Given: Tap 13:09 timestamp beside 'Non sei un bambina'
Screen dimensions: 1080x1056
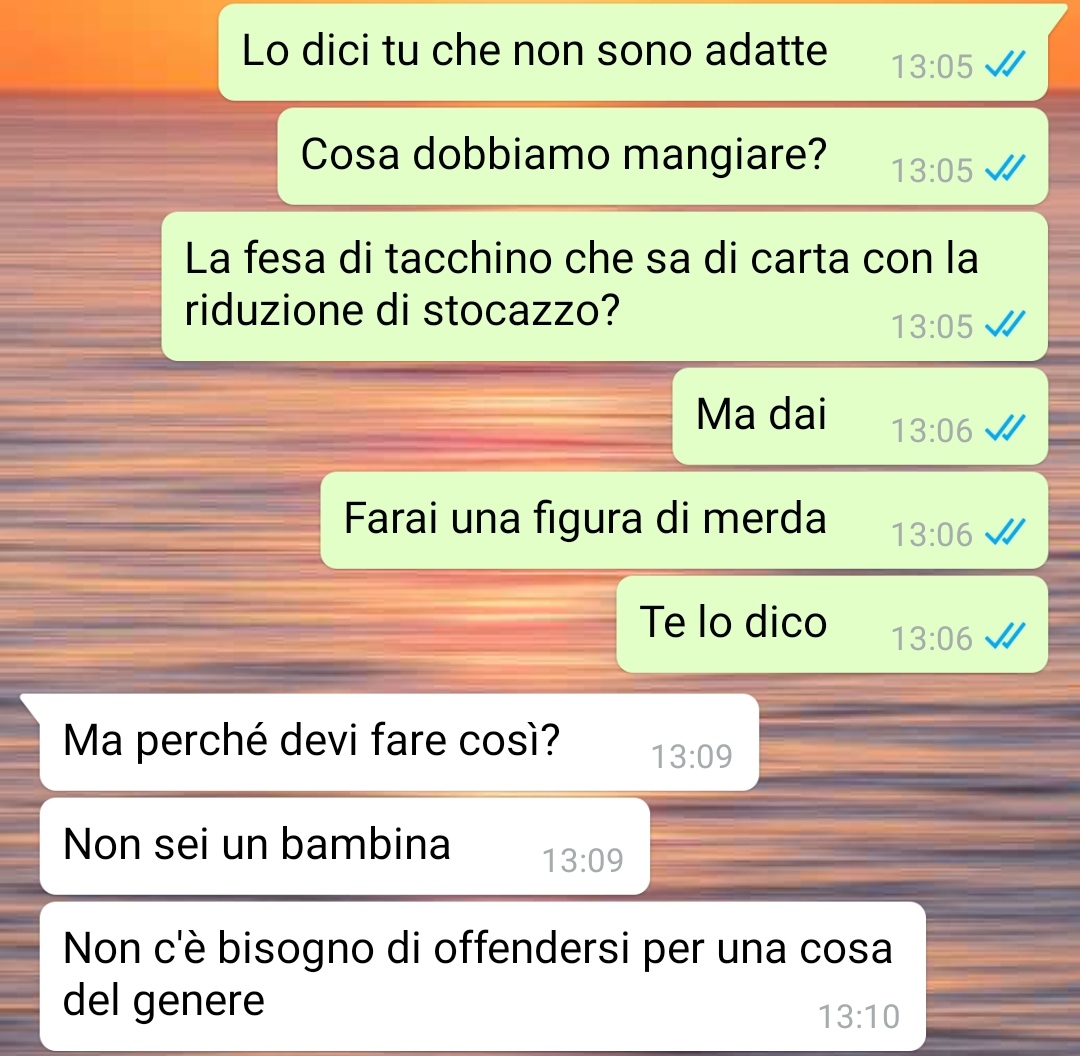Looking at the screenshot, I should [583, 860].
